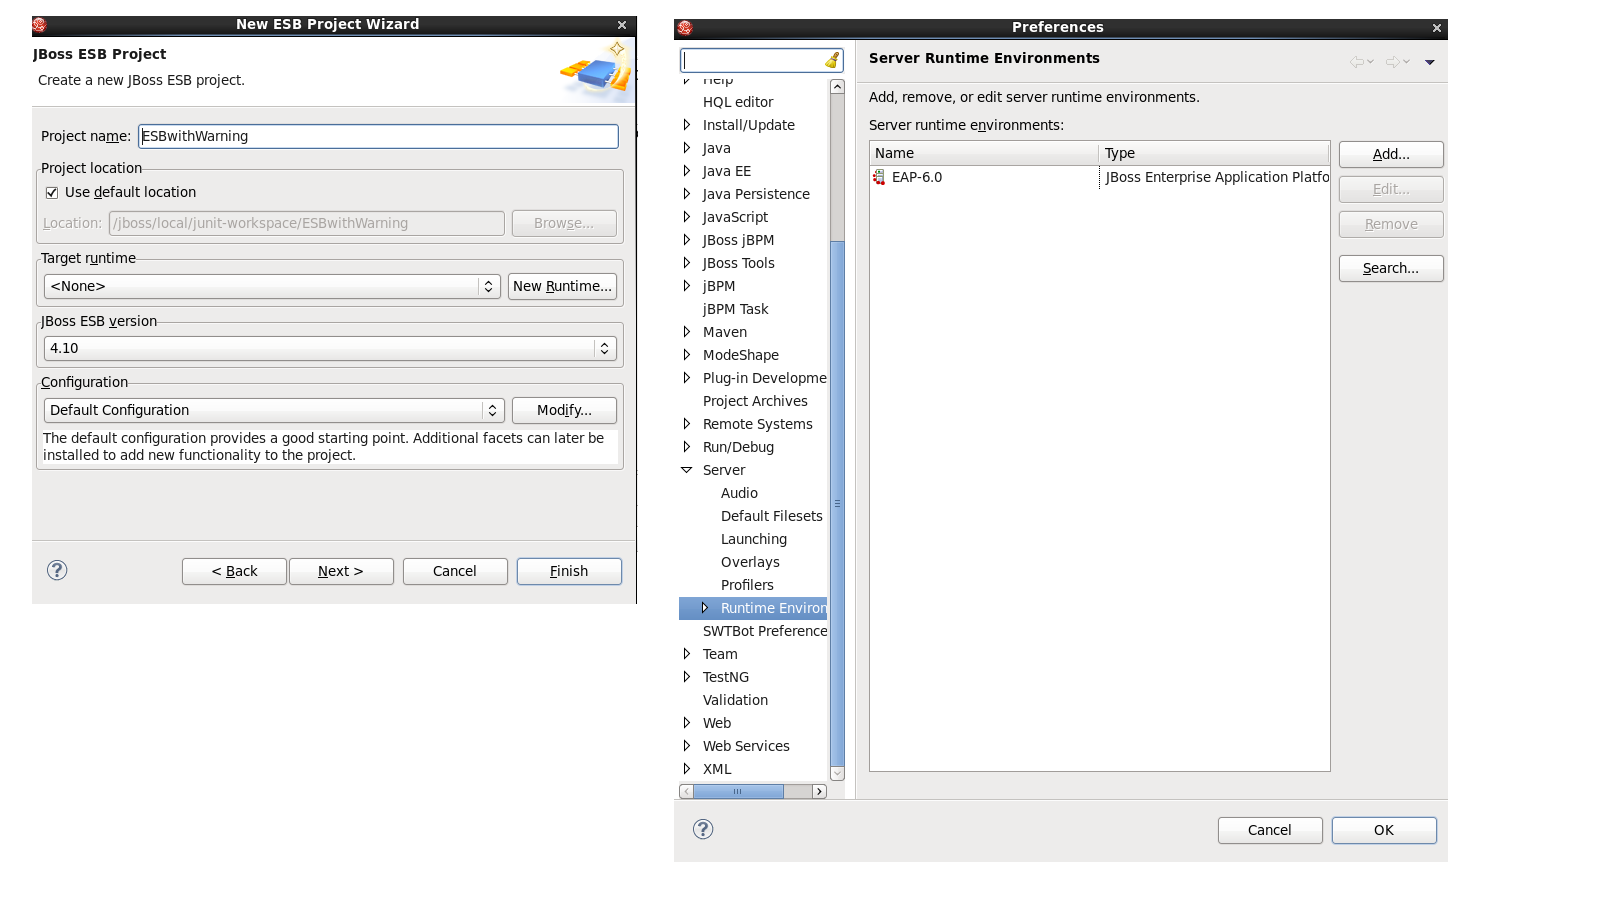Image resolution: width=1600 pixels, height=900 pixels.
Task: Sort runtimes by Name column header
Action: (984, 153)
